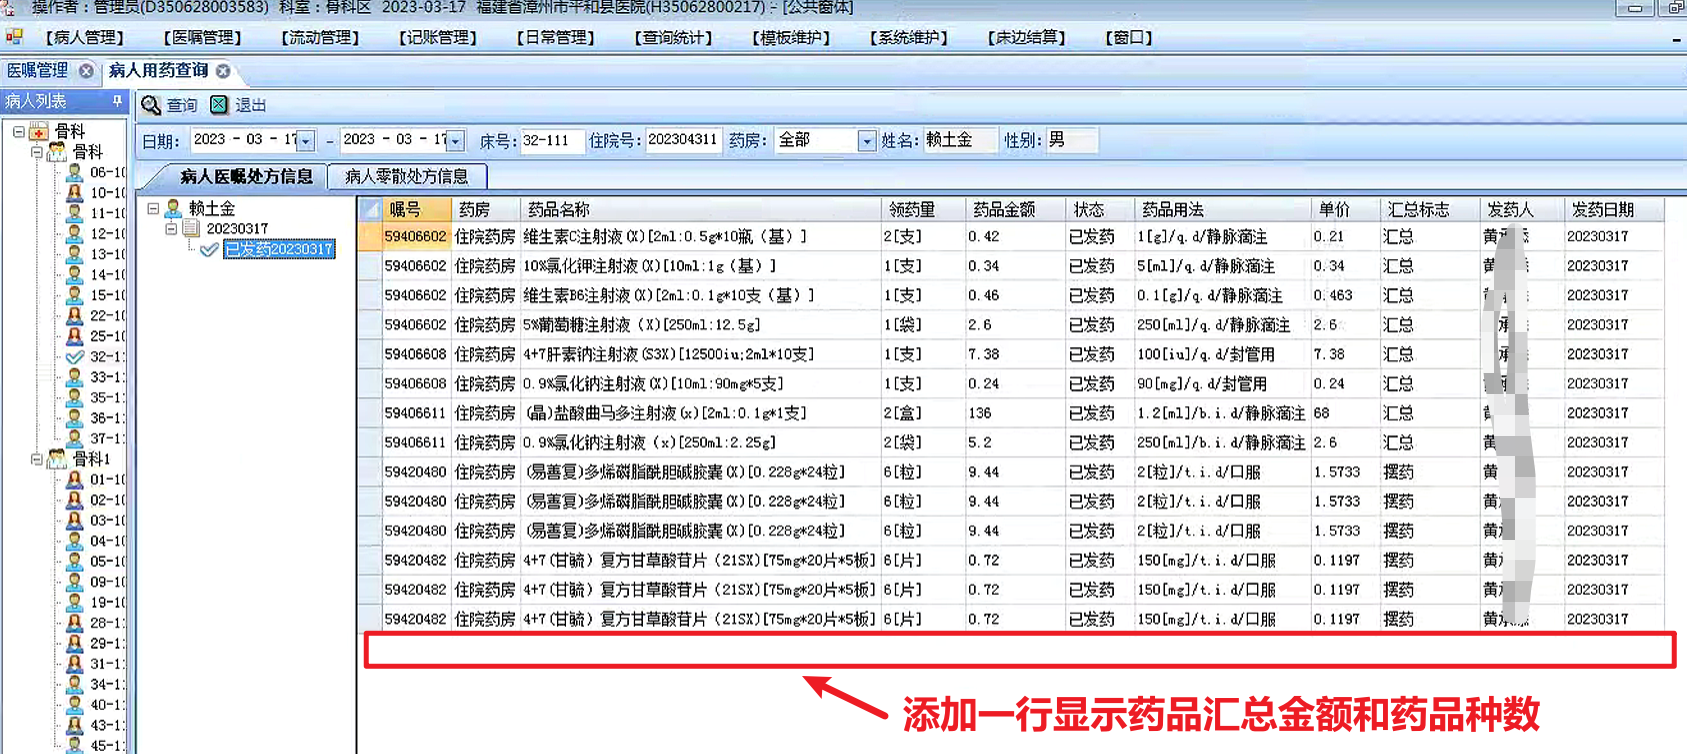Open the 【病人管理】 menu
The height and width of the screenshot is (754, 1687).
coord(85,38)
